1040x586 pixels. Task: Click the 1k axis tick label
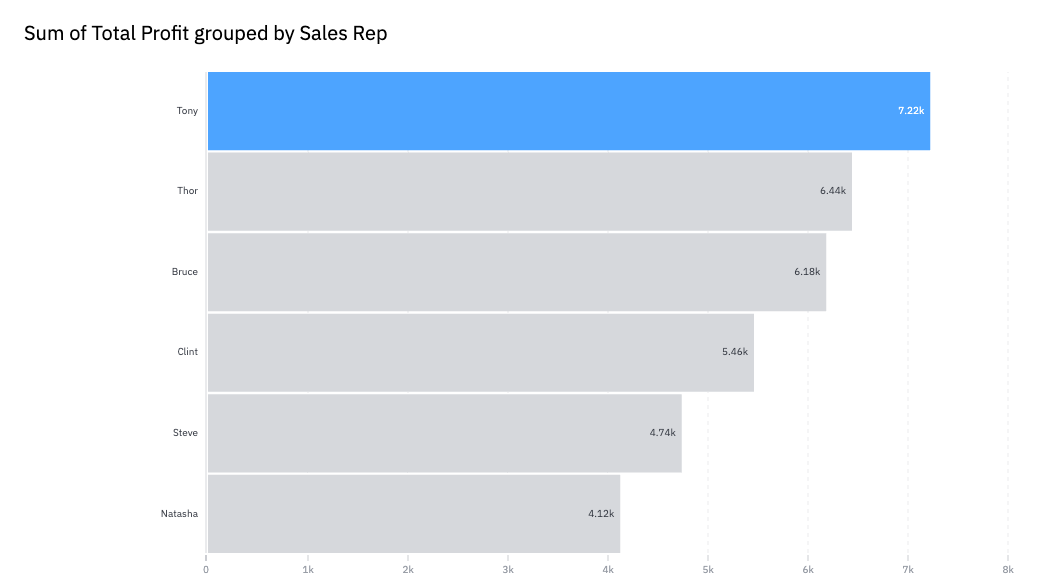[x=308, y=570]
